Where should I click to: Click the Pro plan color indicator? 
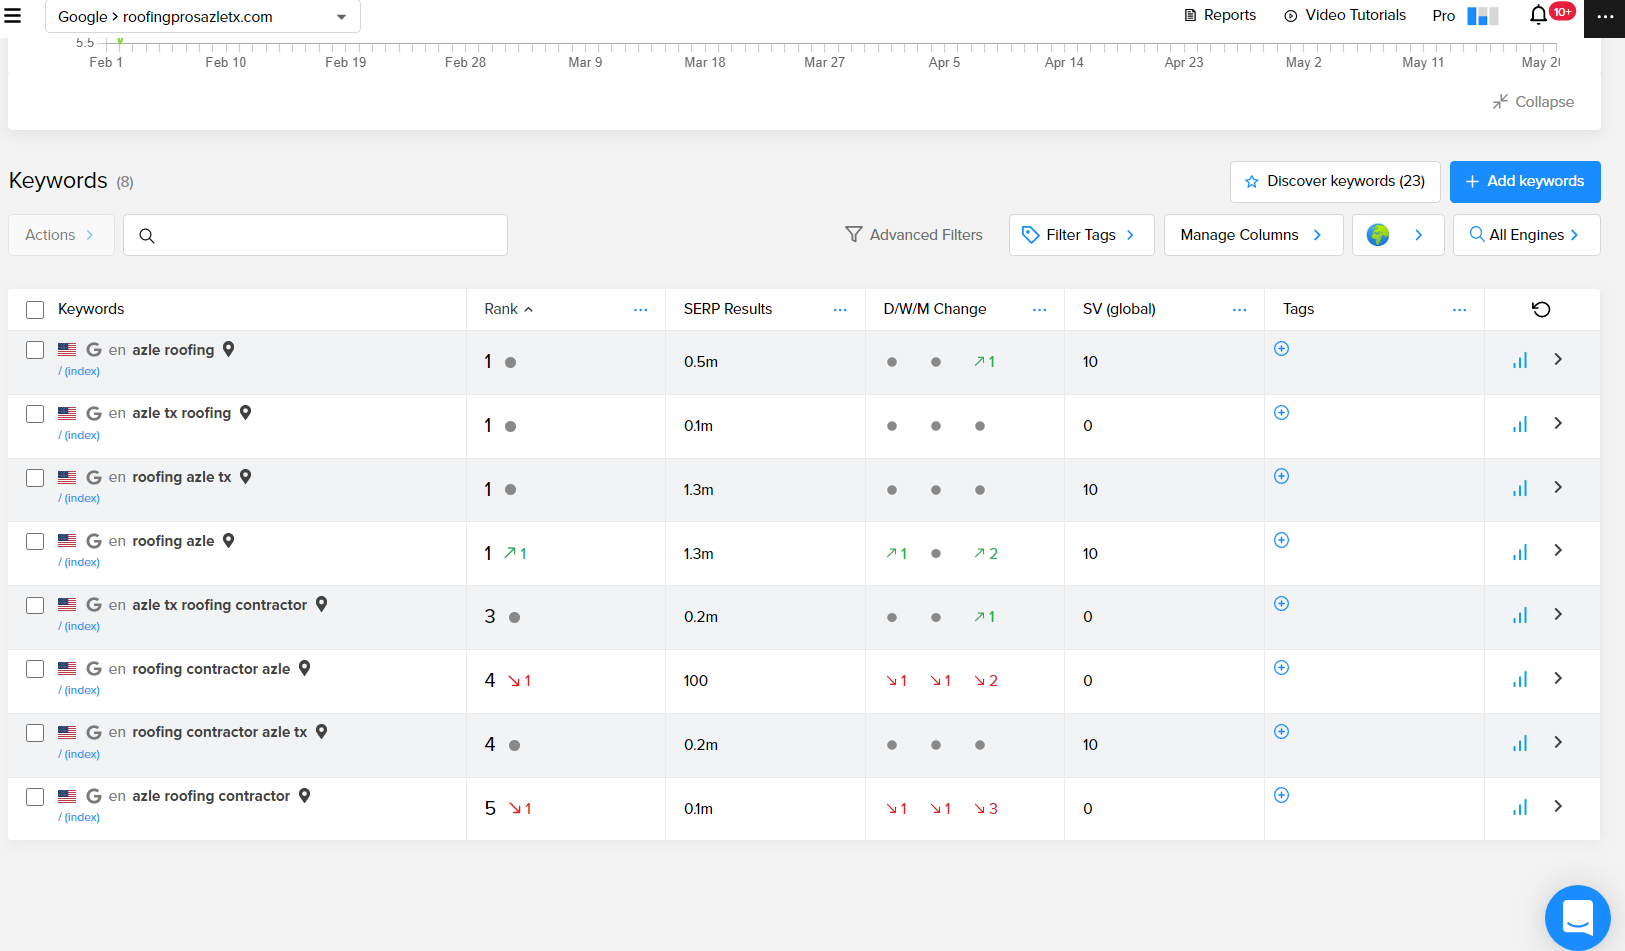[1482, 16]
